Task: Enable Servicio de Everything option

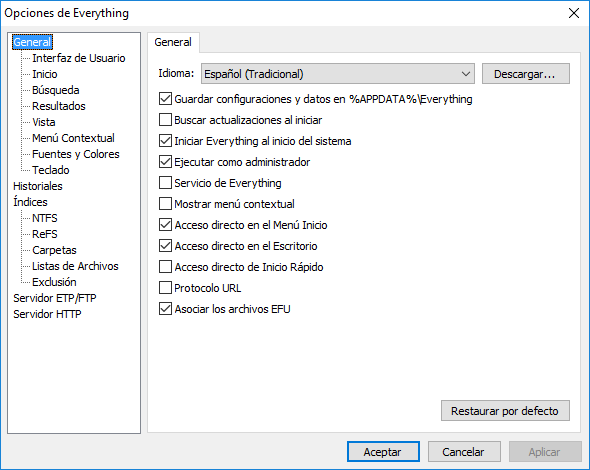Action: (165, 183)
